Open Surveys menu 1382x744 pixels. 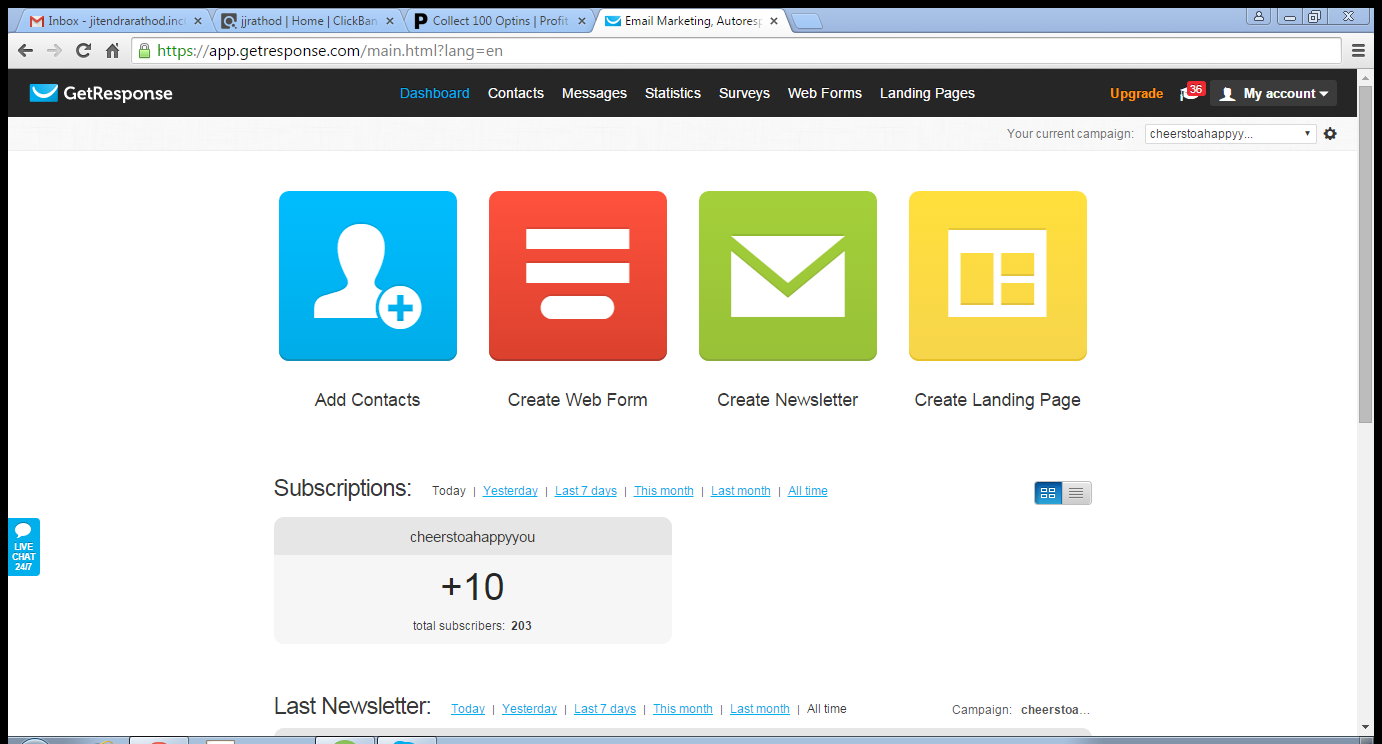744,93
